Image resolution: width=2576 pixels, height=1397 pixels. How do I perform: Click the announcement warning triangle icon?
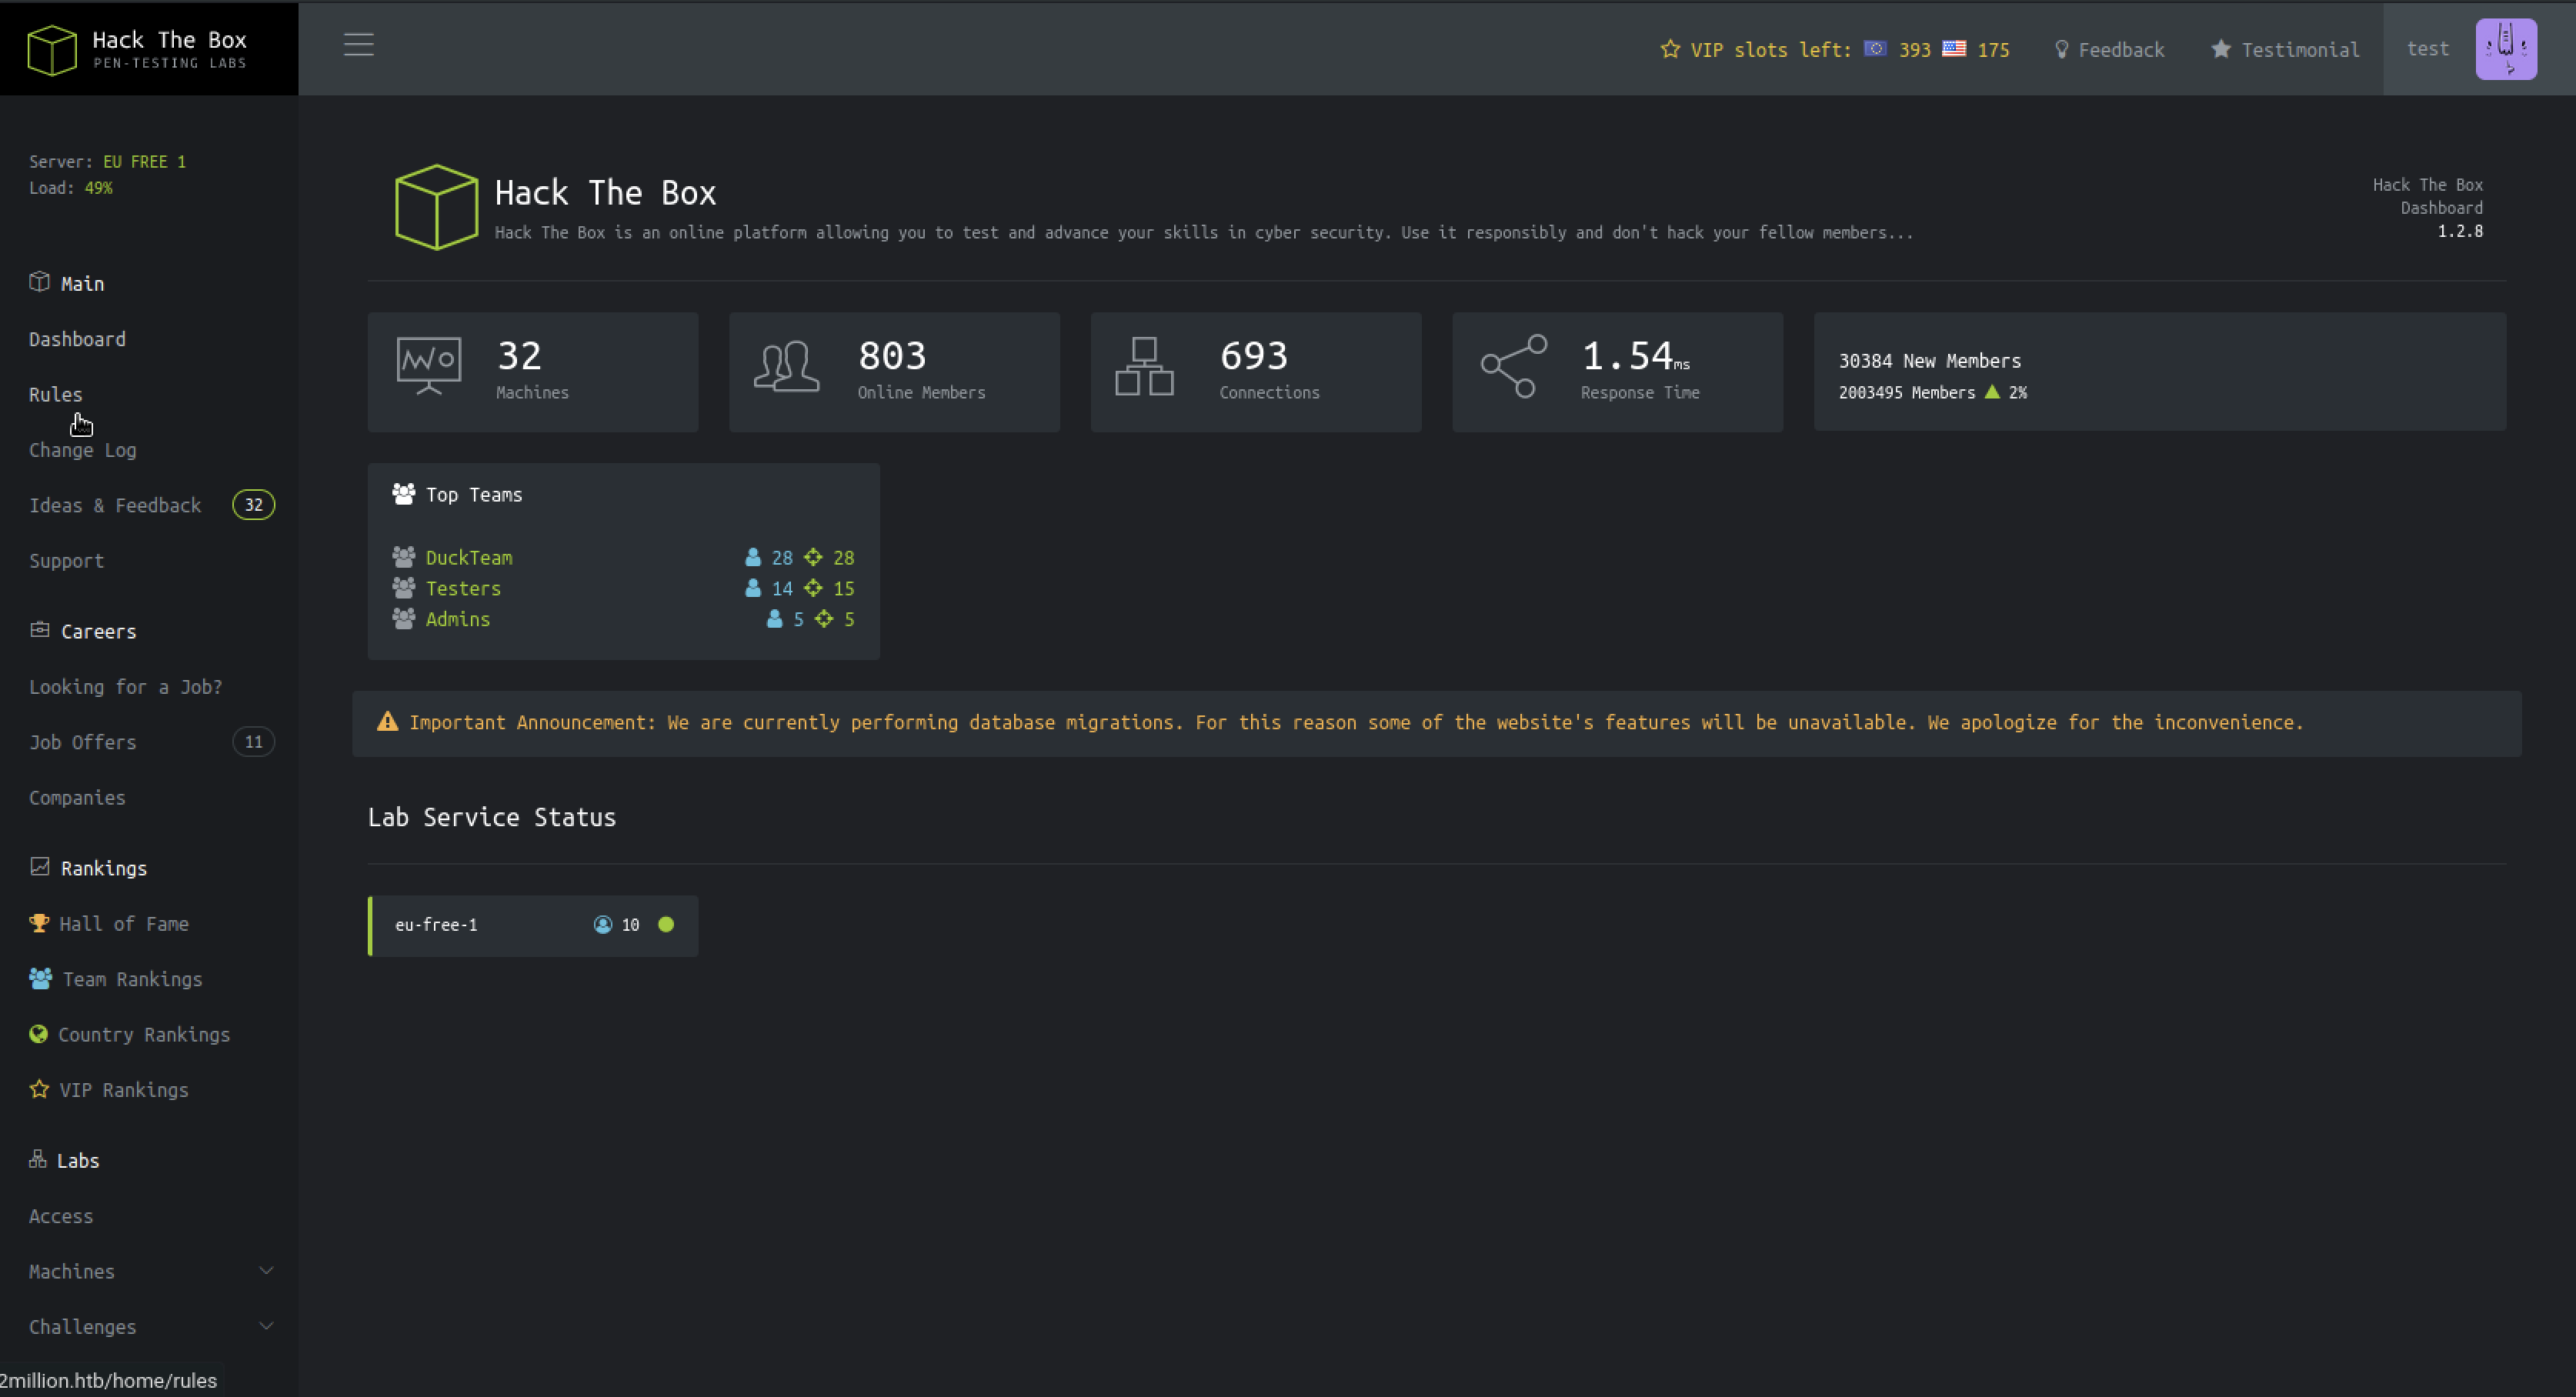point(387,721)
